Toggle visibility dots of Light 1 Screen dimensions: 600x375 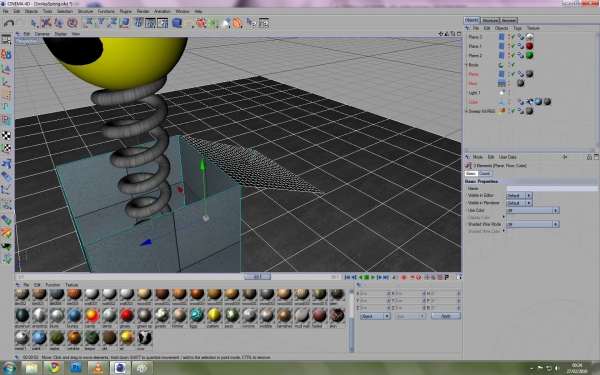point(509,93)
